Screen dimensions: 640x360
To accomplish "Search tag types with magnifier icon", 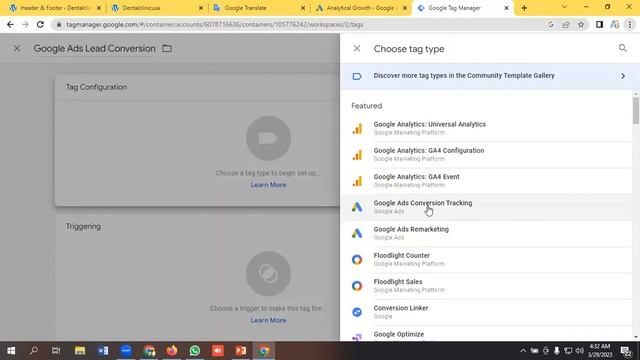I will pos(622,48).
